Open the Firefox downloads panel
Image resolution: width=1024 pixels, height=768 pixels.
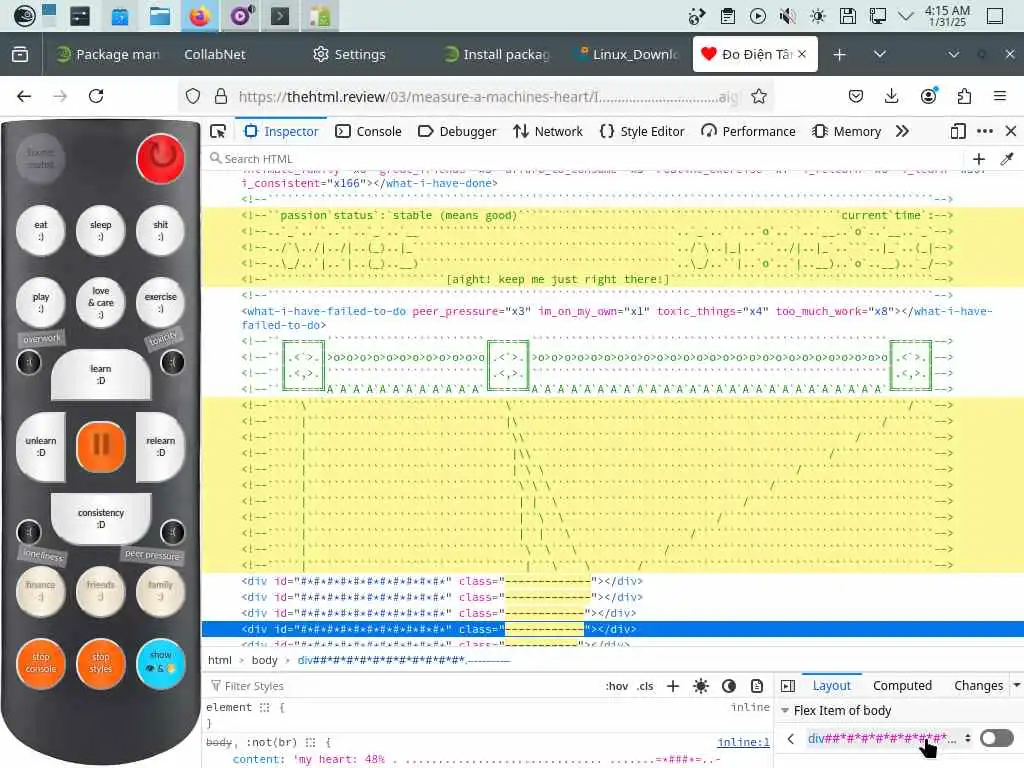(x=891, y=97)
